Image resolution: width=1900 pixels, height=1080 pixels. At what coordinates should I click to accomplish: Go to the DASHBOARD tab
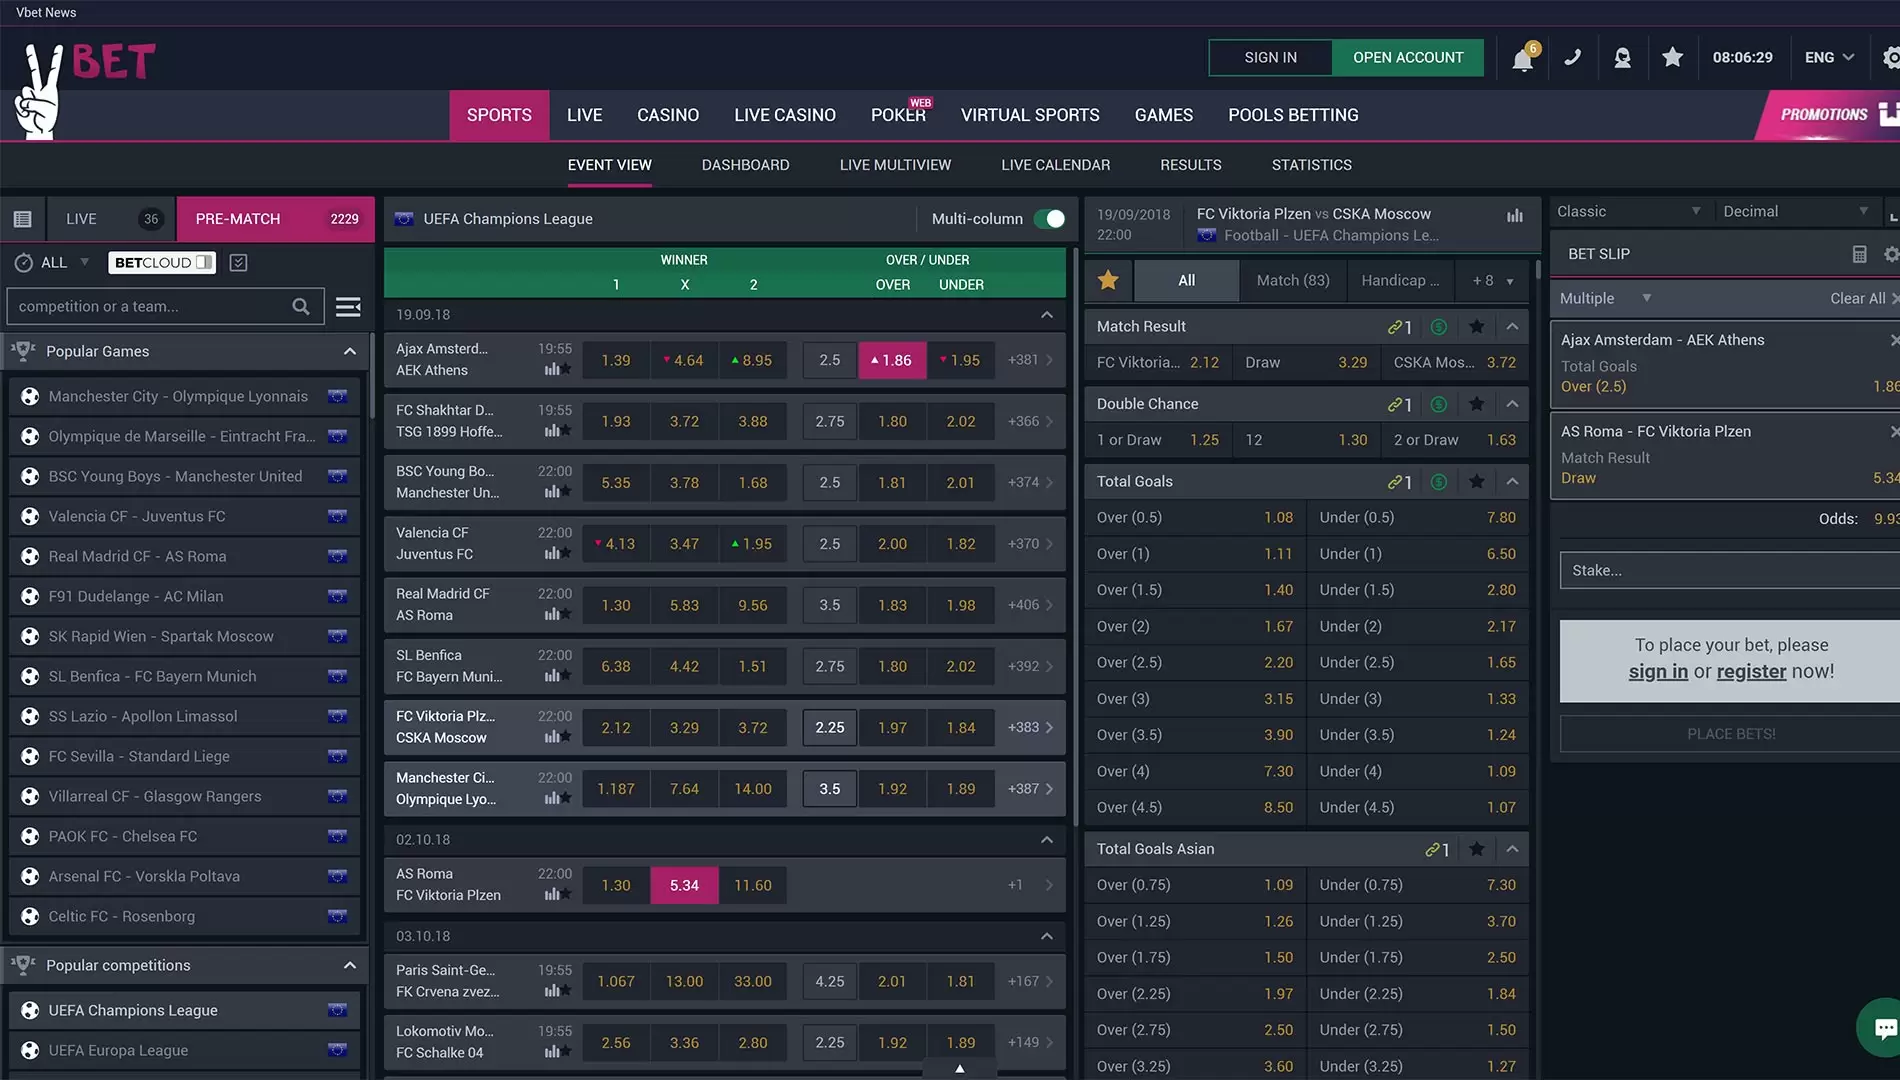pos(745,165)
